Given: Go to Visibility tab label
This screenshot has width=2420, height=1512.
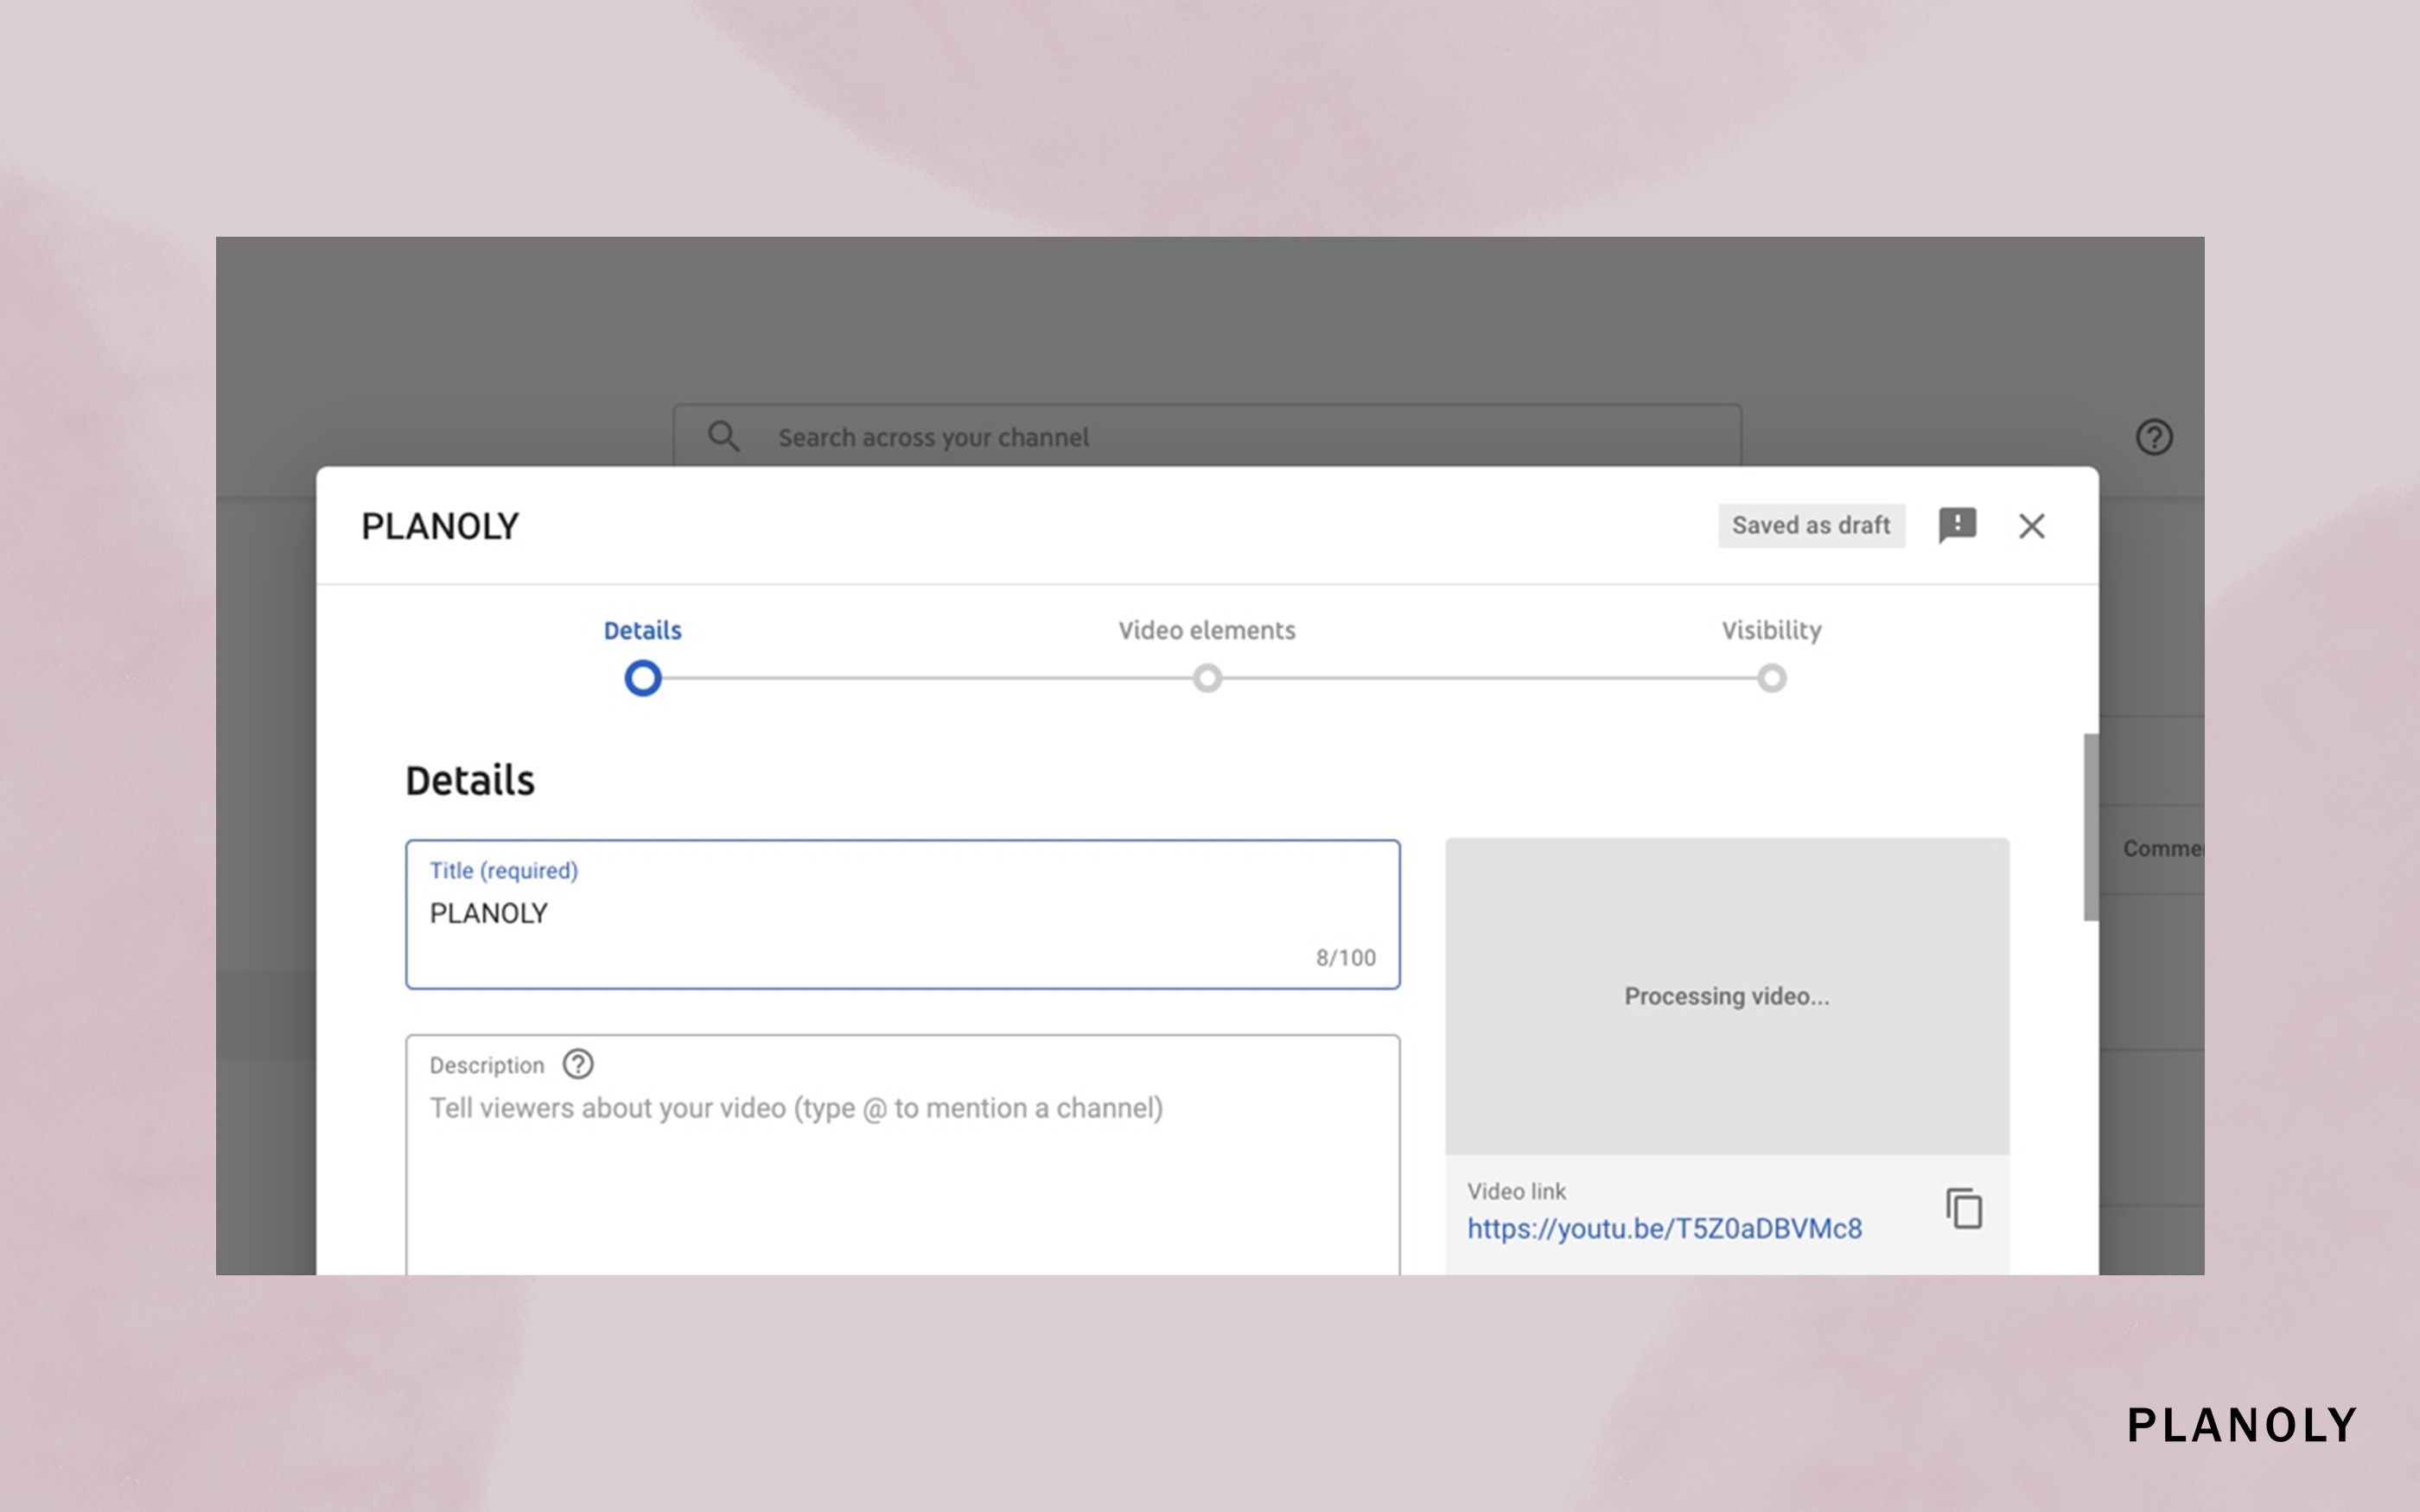Looking at the screenshot, I should [x=1771, y=630].
